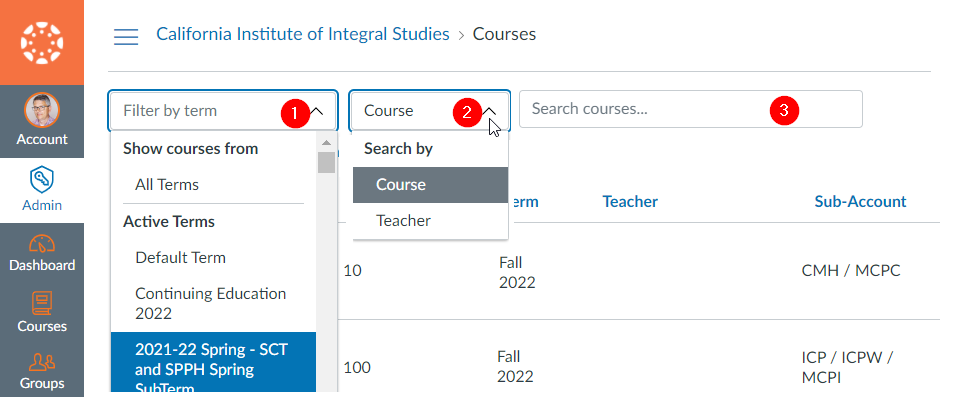Click the Courses breadcrumb text

click(505, 34)
